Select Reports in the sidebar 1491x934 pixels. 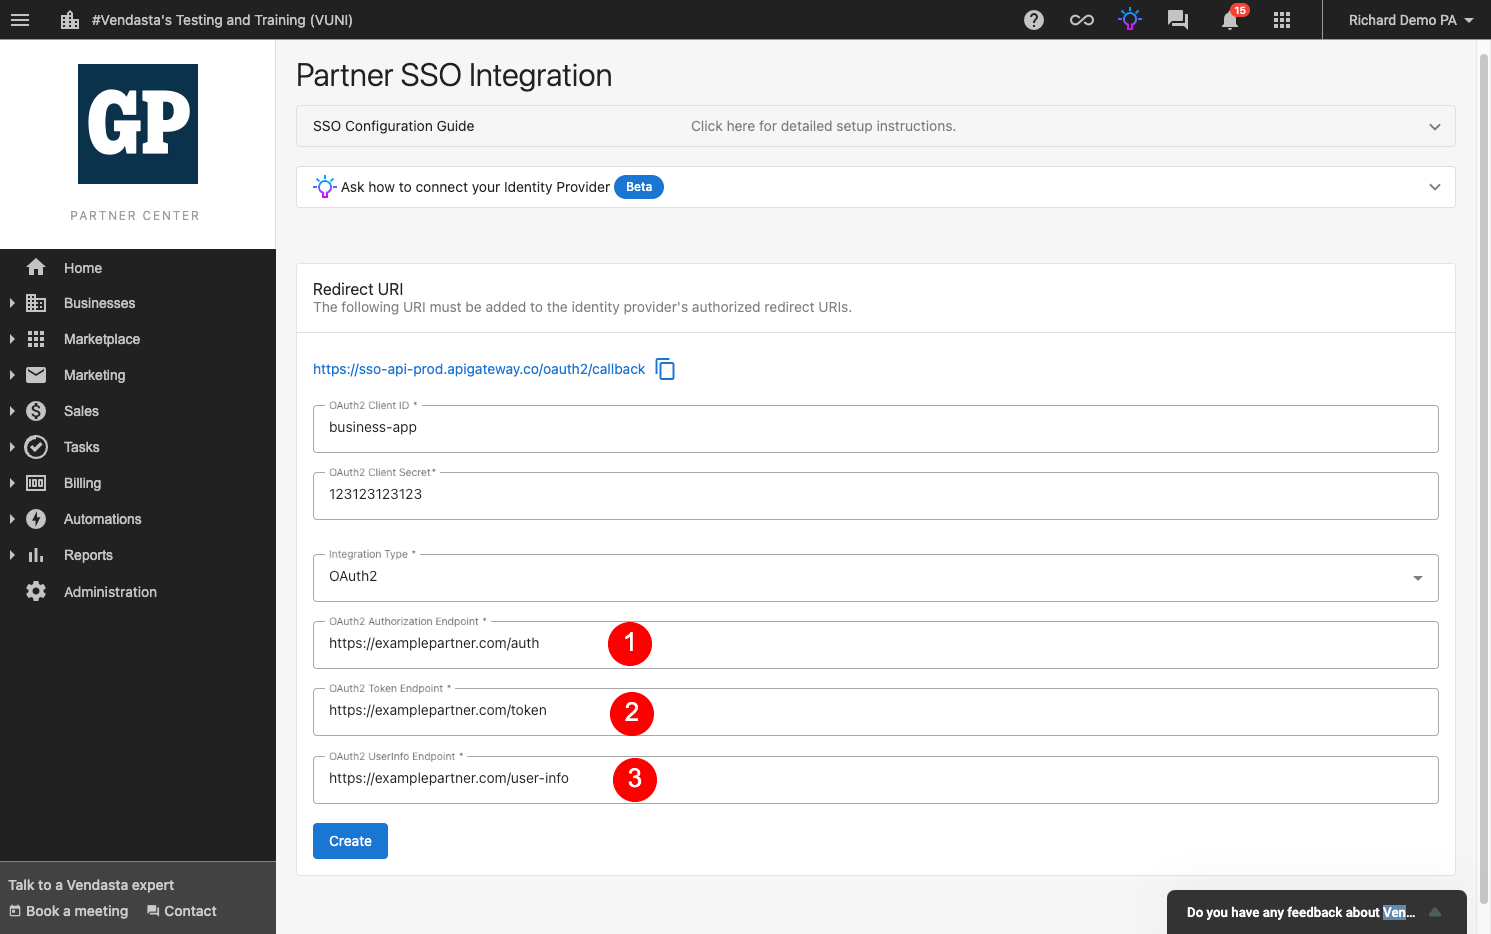point(88,555)
